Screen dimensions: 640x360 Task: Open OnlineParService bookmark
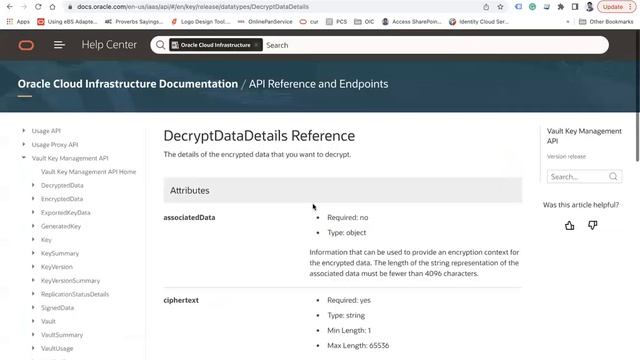(265, 22)
